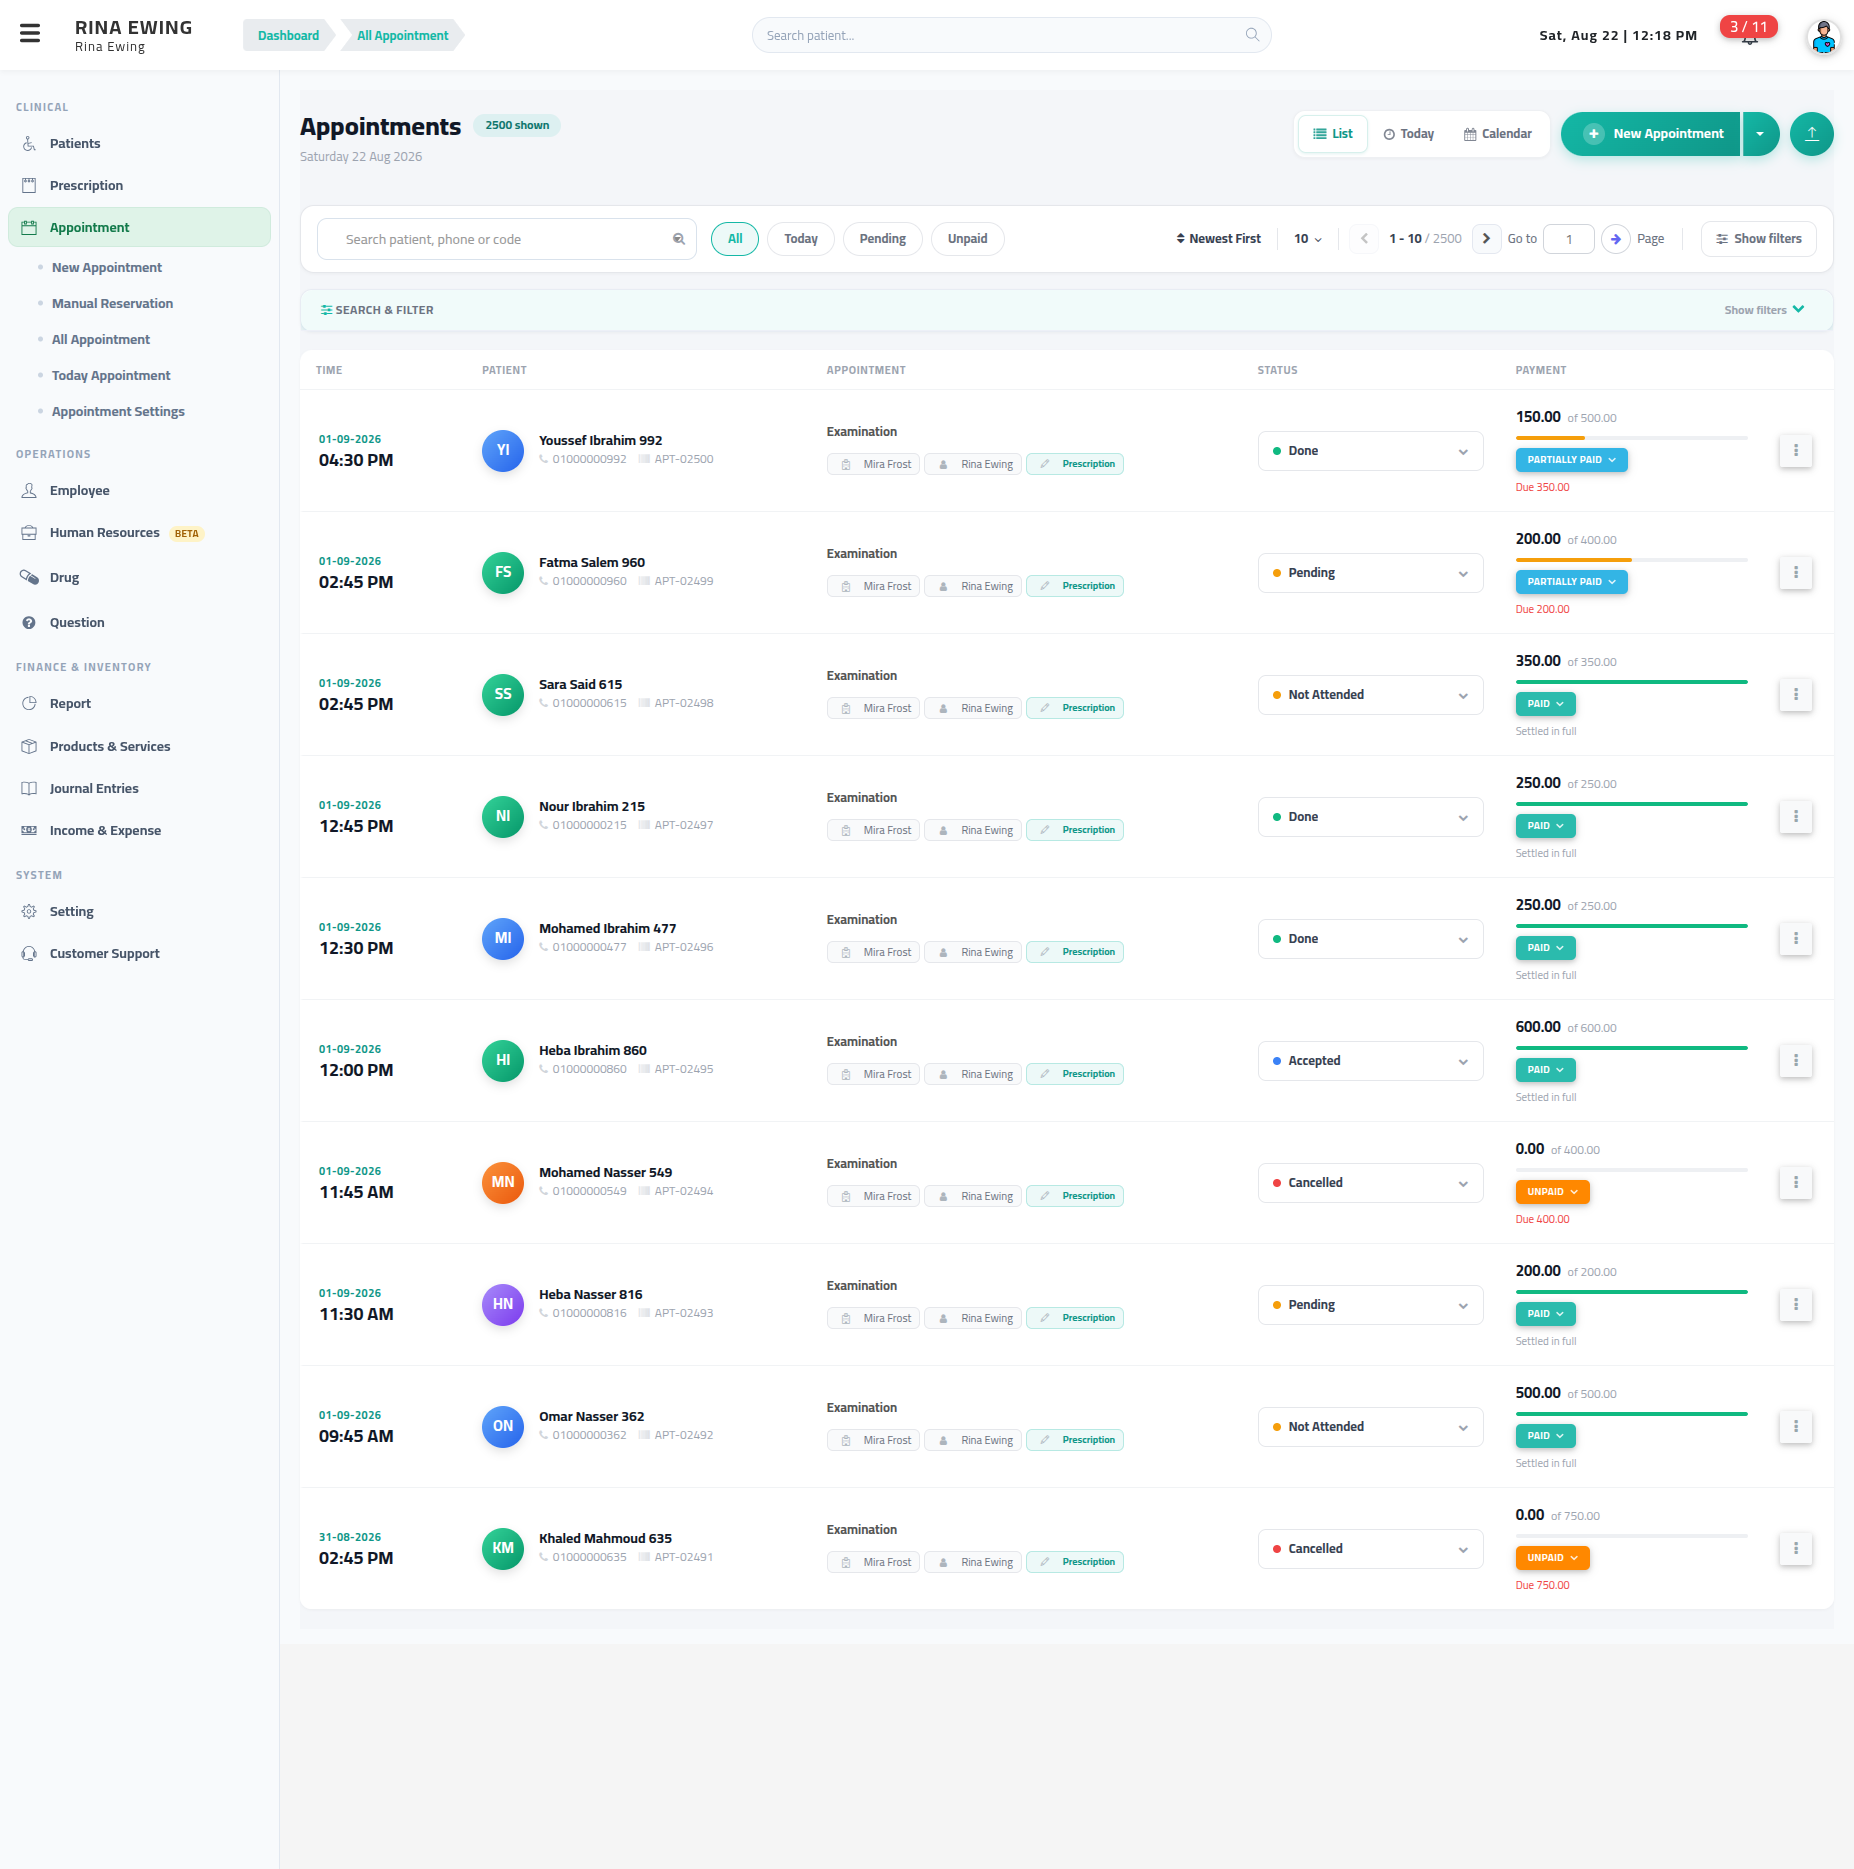Viewport: 1854px width, 1869px height.
Task: Select the All filter chip
Action: (735, 239)
